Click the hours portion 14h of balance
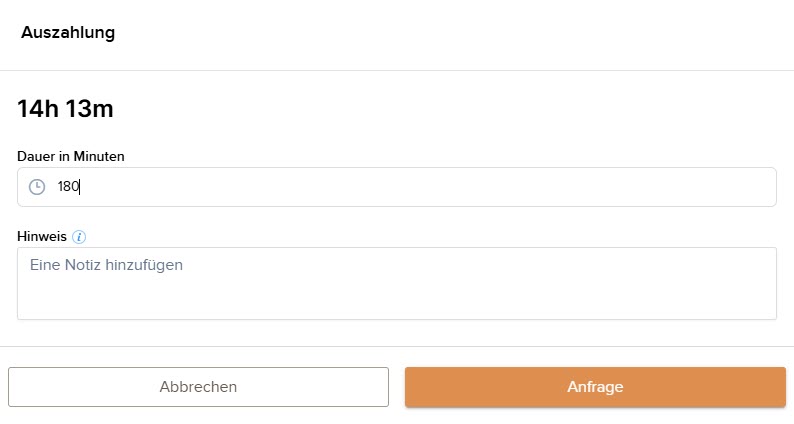Viewport: 794px width, 424px height. [39, 109]
